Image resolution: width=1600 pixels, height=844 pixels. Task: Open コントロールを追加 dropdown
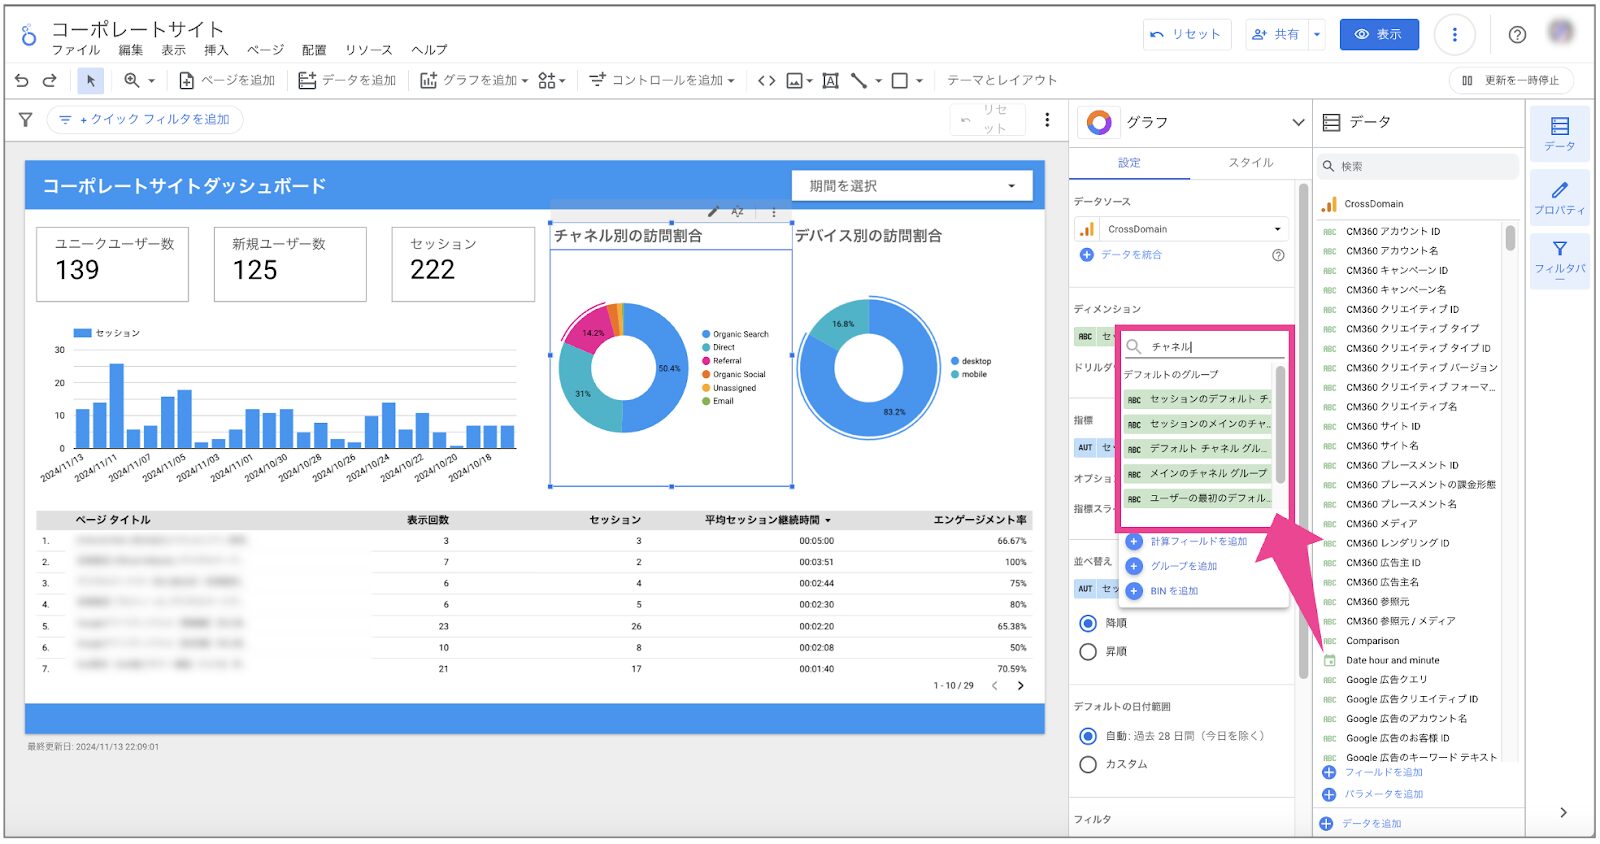[662, 81]
